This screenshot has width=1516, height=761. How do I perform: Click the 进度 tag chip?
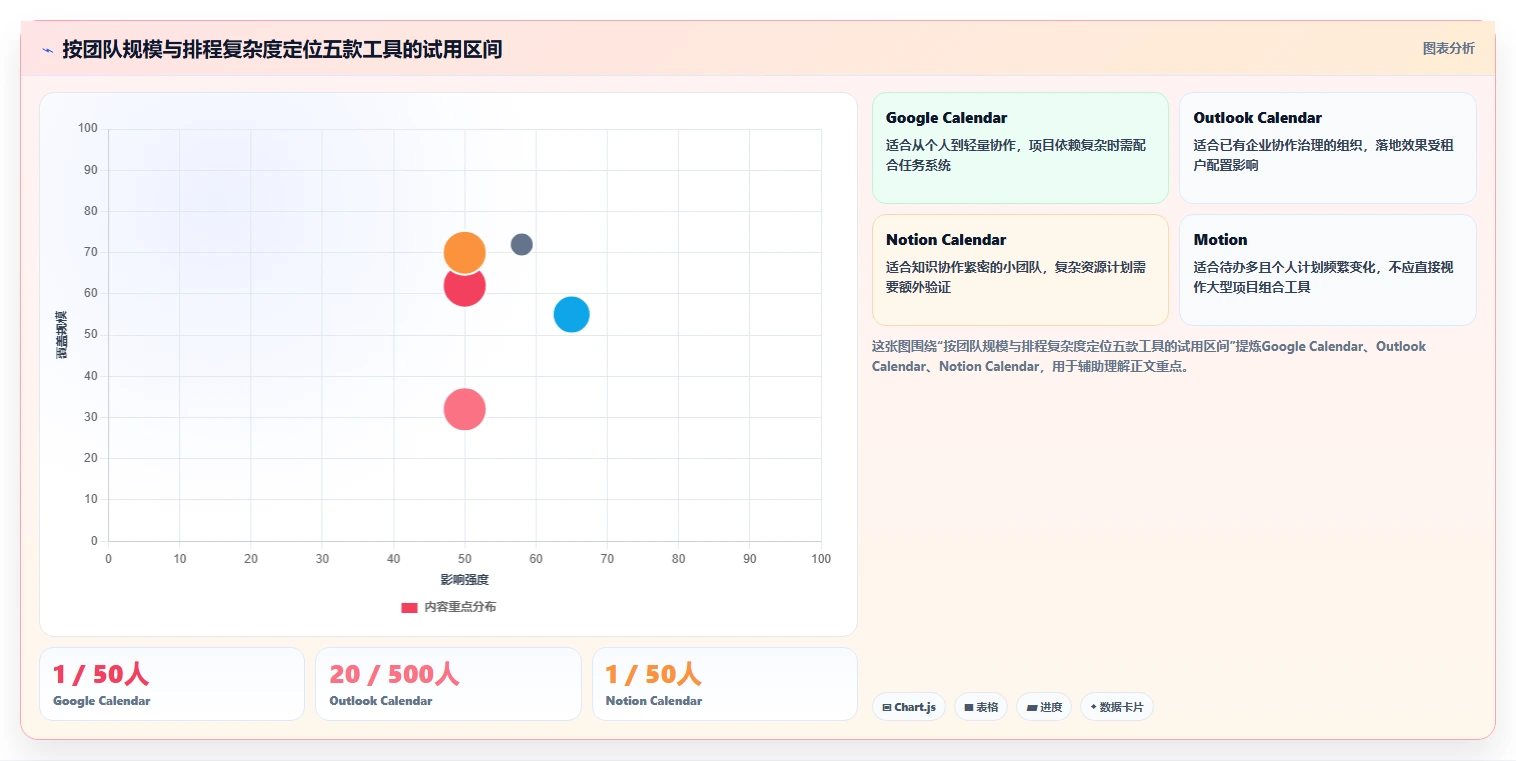point(1044,707)
